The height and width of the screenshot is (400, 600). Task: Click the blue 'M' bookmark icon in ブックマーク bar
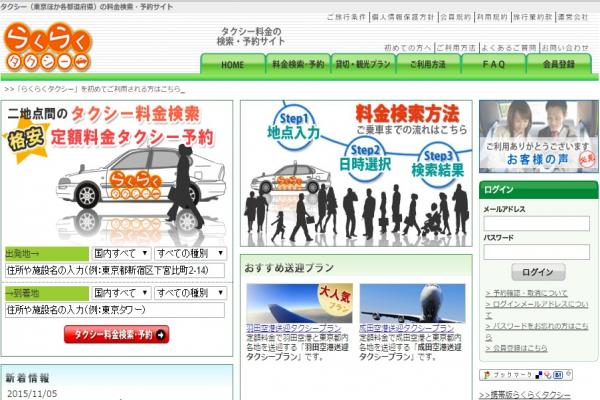click(x=558, y=375)
